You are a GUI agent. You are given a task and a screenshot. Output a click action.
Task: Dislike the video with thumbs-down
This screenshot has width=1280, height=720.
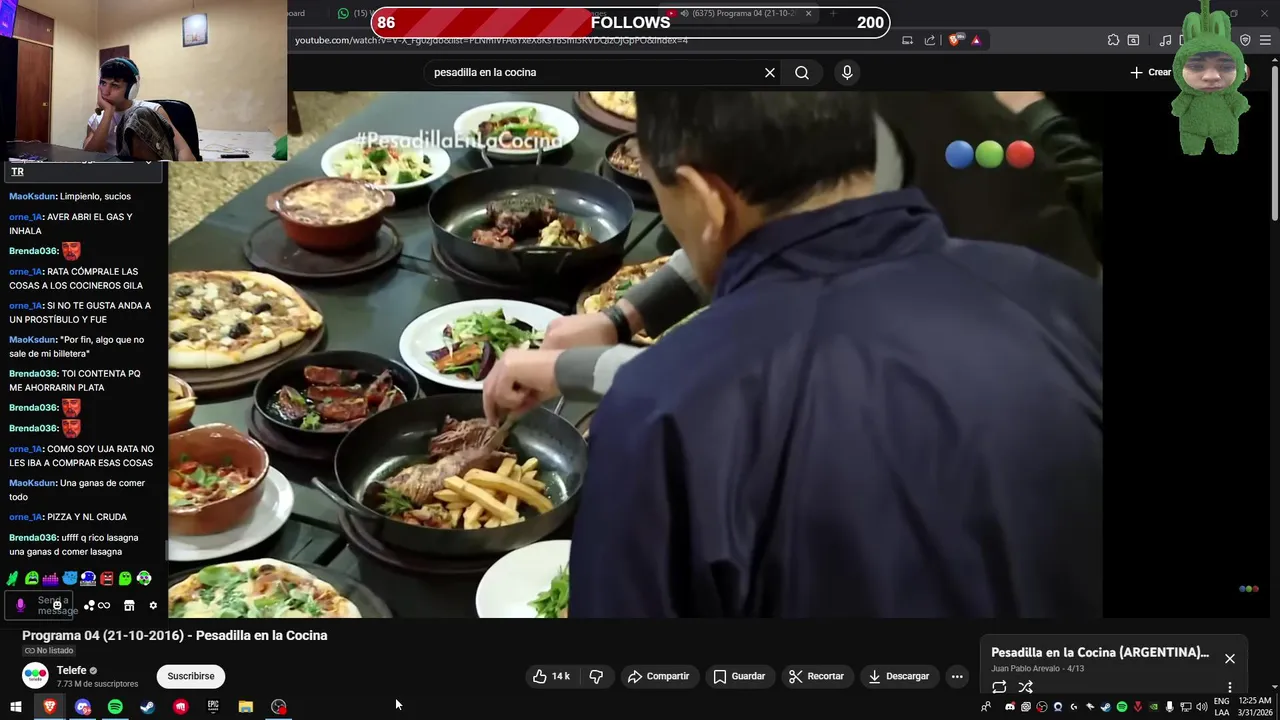pyautogui.click(x=596, y=676)
